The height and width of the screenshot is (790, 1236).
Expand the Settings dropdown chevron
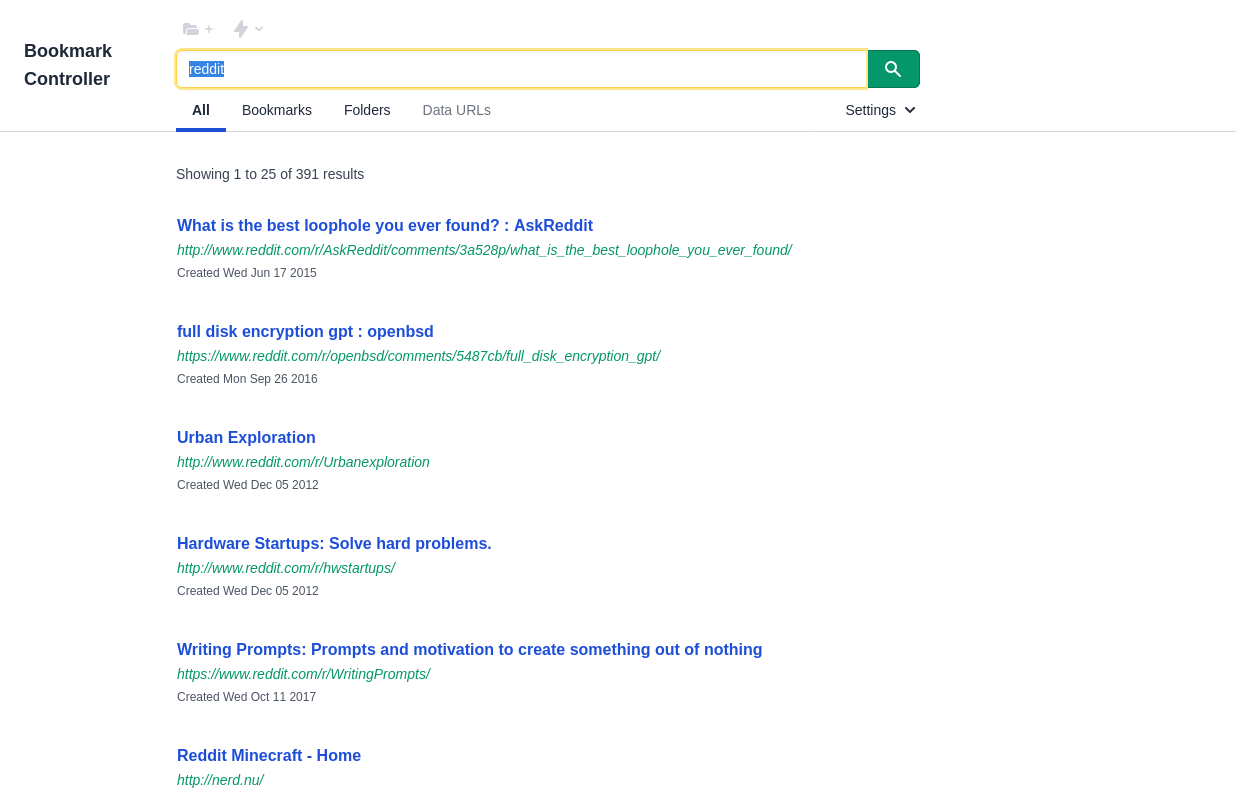pos(909,110)
